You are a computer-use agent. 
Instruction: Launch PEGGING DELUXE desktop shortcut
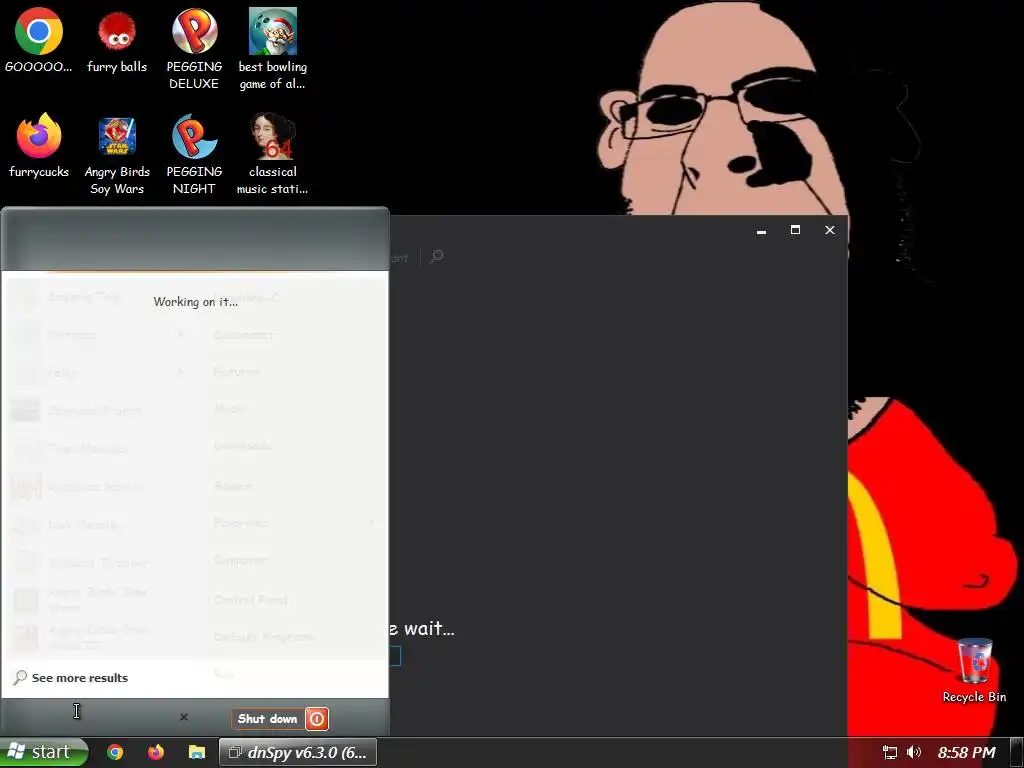(x=194, y=49)
